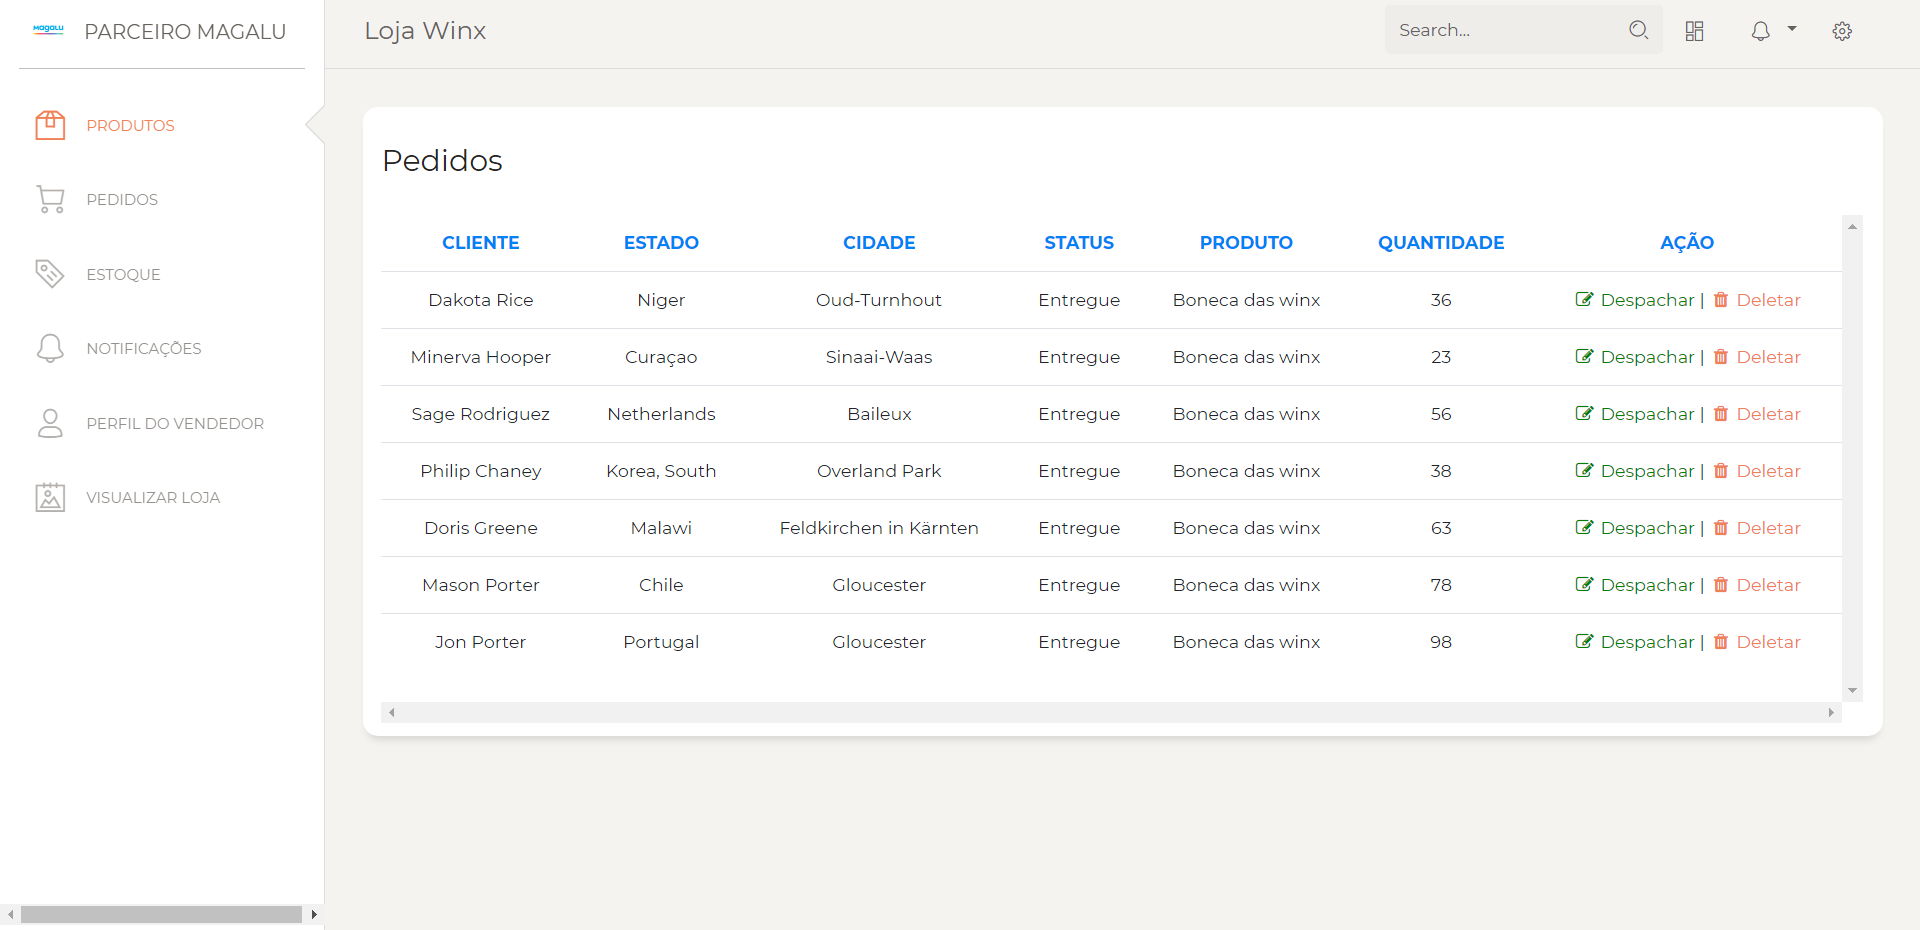Click the sidebar horizontal scrollbar thumb
1920x930 pixels.
tap(161, 914)
